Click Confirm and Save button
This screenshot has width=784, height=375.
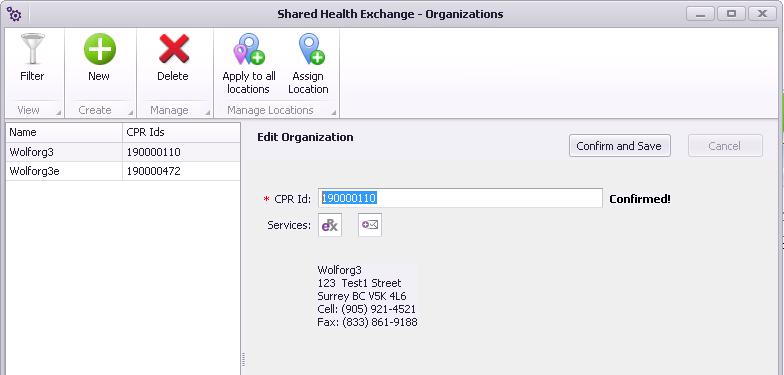(620, 146)
